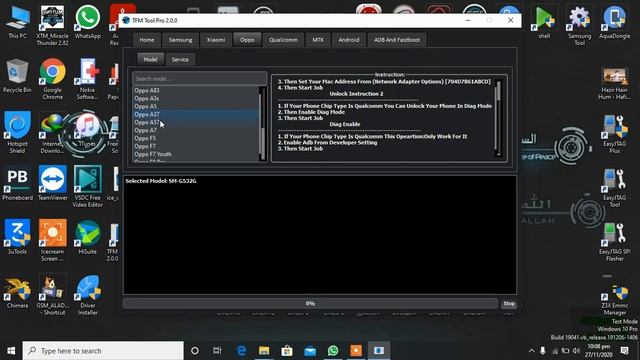Viewport: 640px width, 360px height.
Task: Click the taskbar search box
Action: [103, 351]
